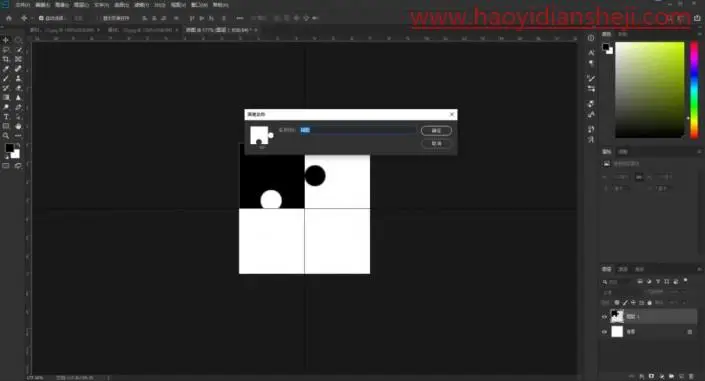Open the Character panel 'A' icon
The width and height of the screenshot is (705, 381).
click(591, 53)
